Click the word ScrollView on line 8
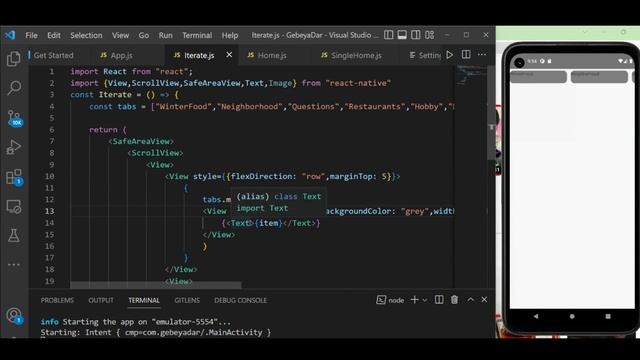This screenshot has height=360, width=640. click(156, 153)
